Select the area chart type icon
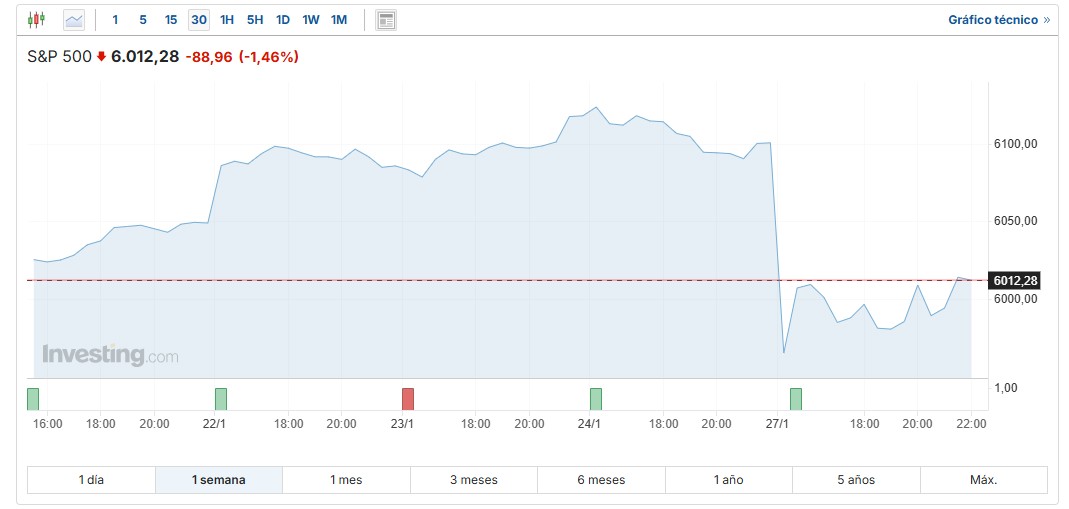 (x=74, y=19)
